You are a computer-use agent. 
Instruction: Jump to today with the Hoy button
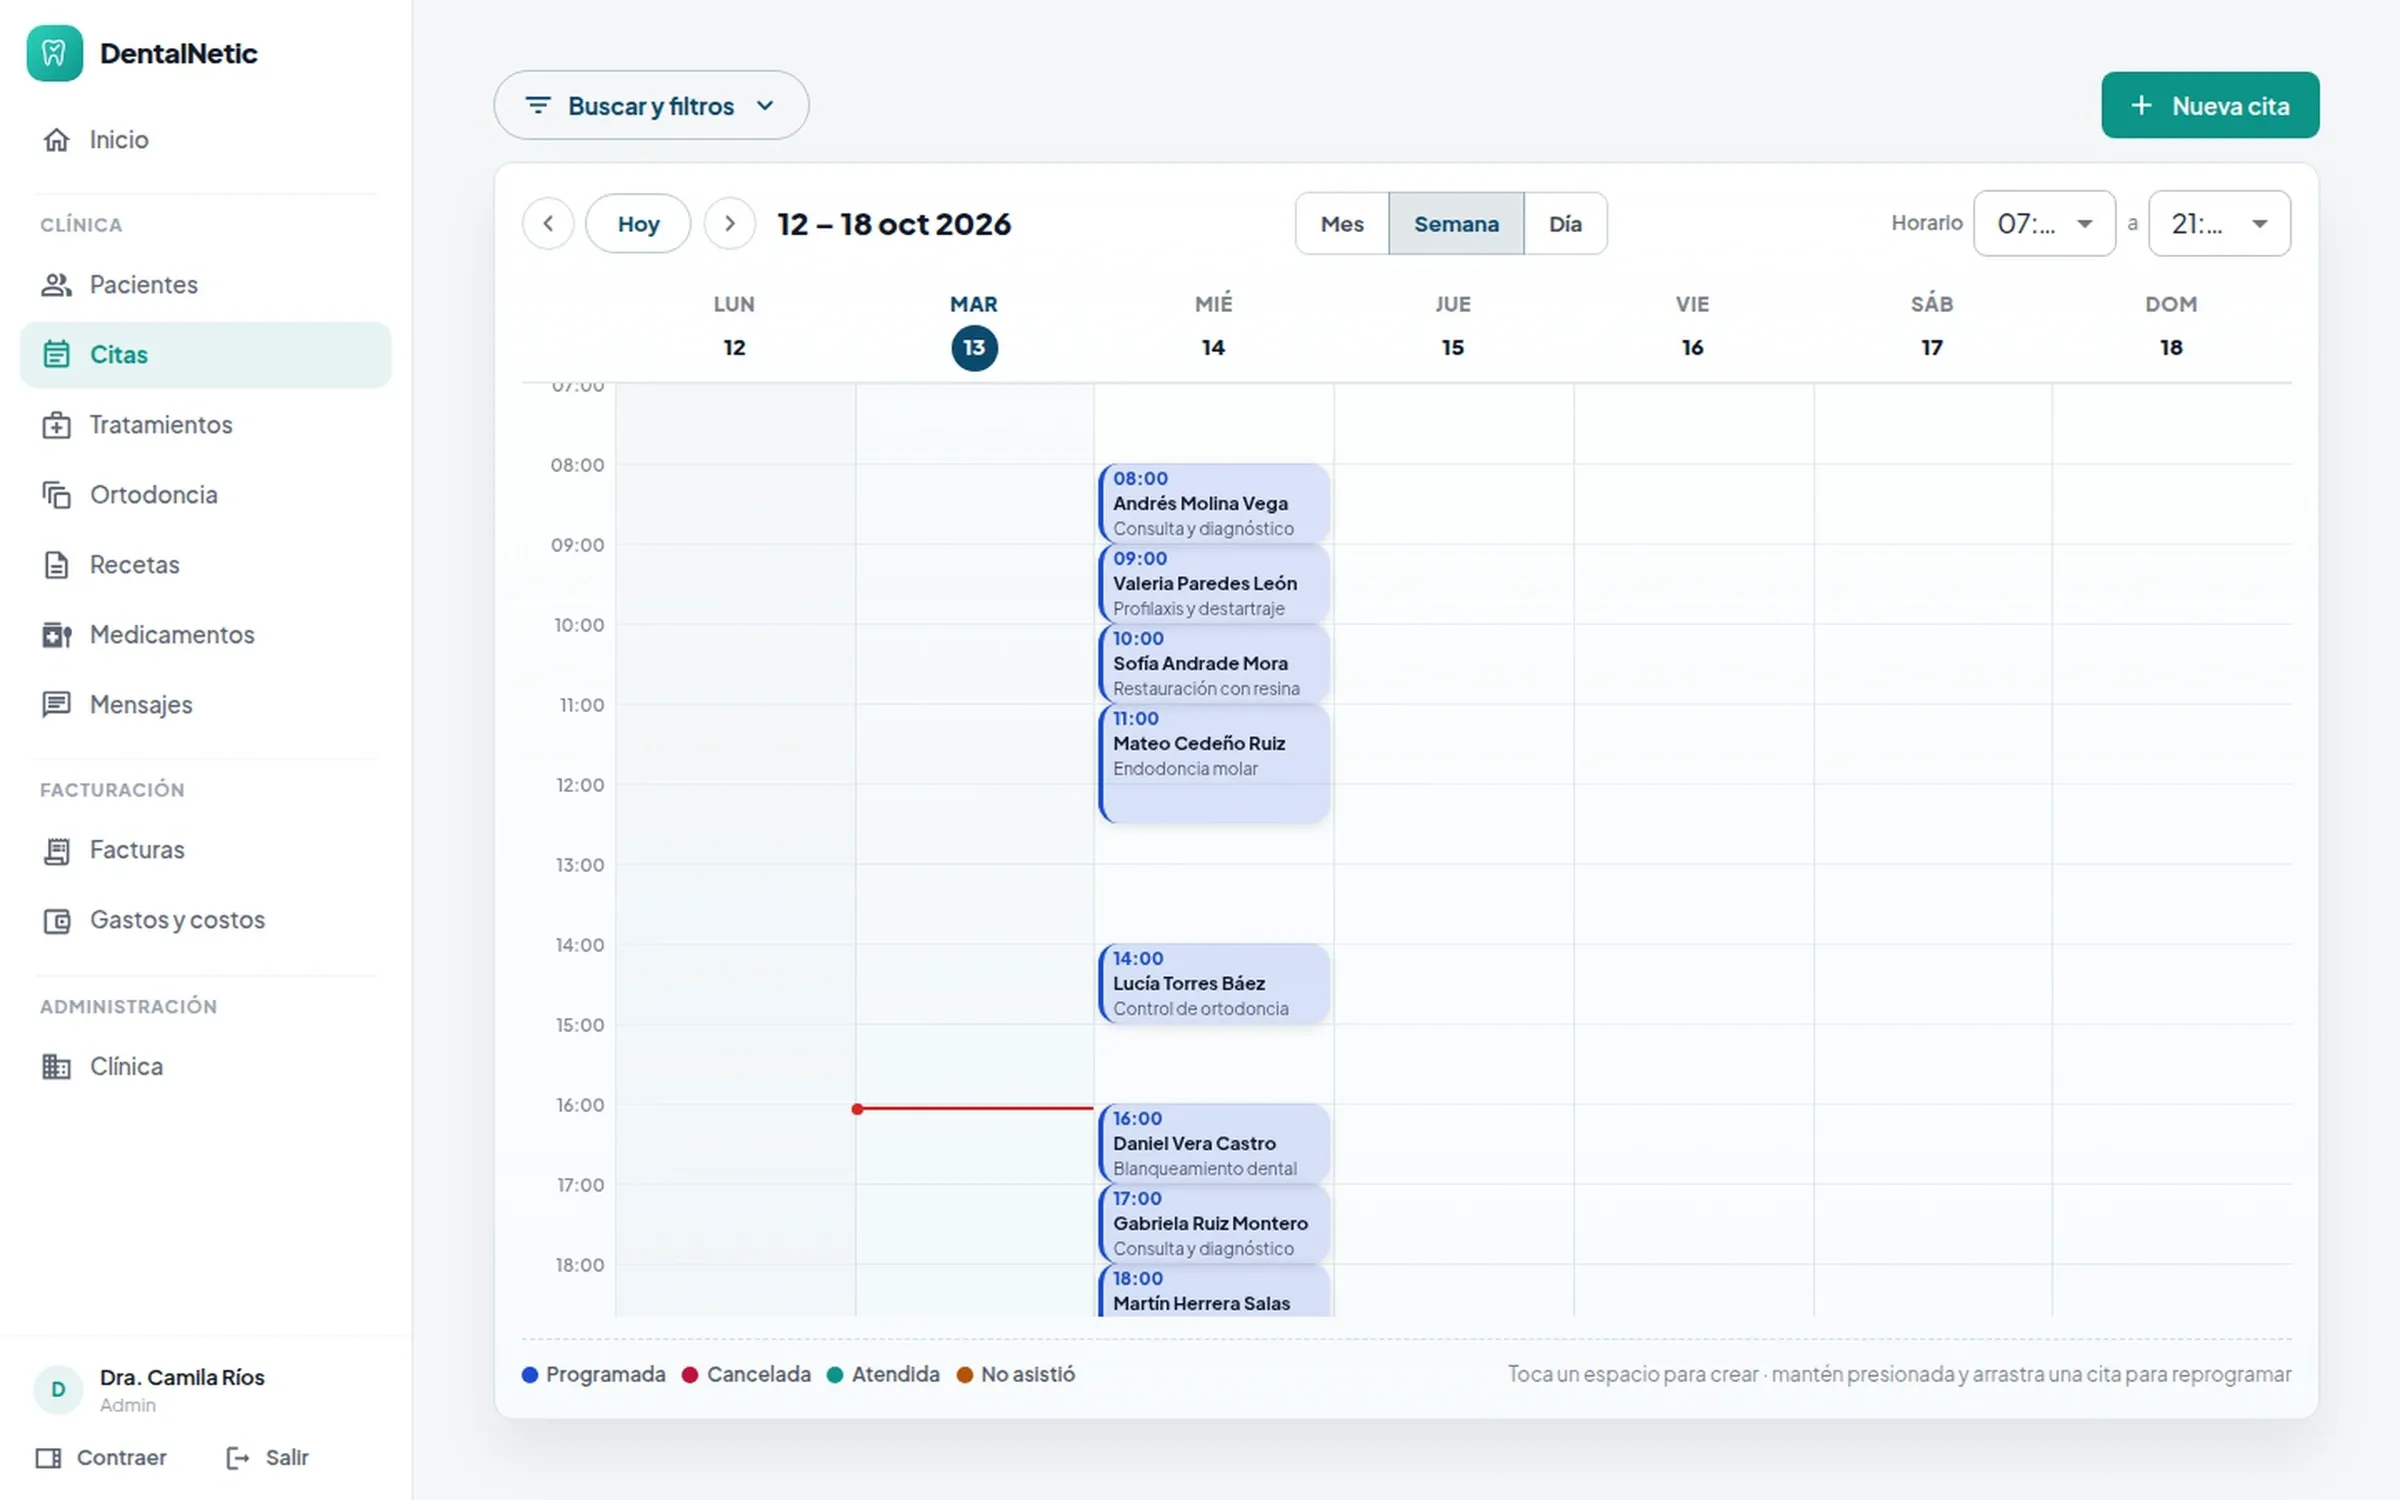(x=638, y=224)
